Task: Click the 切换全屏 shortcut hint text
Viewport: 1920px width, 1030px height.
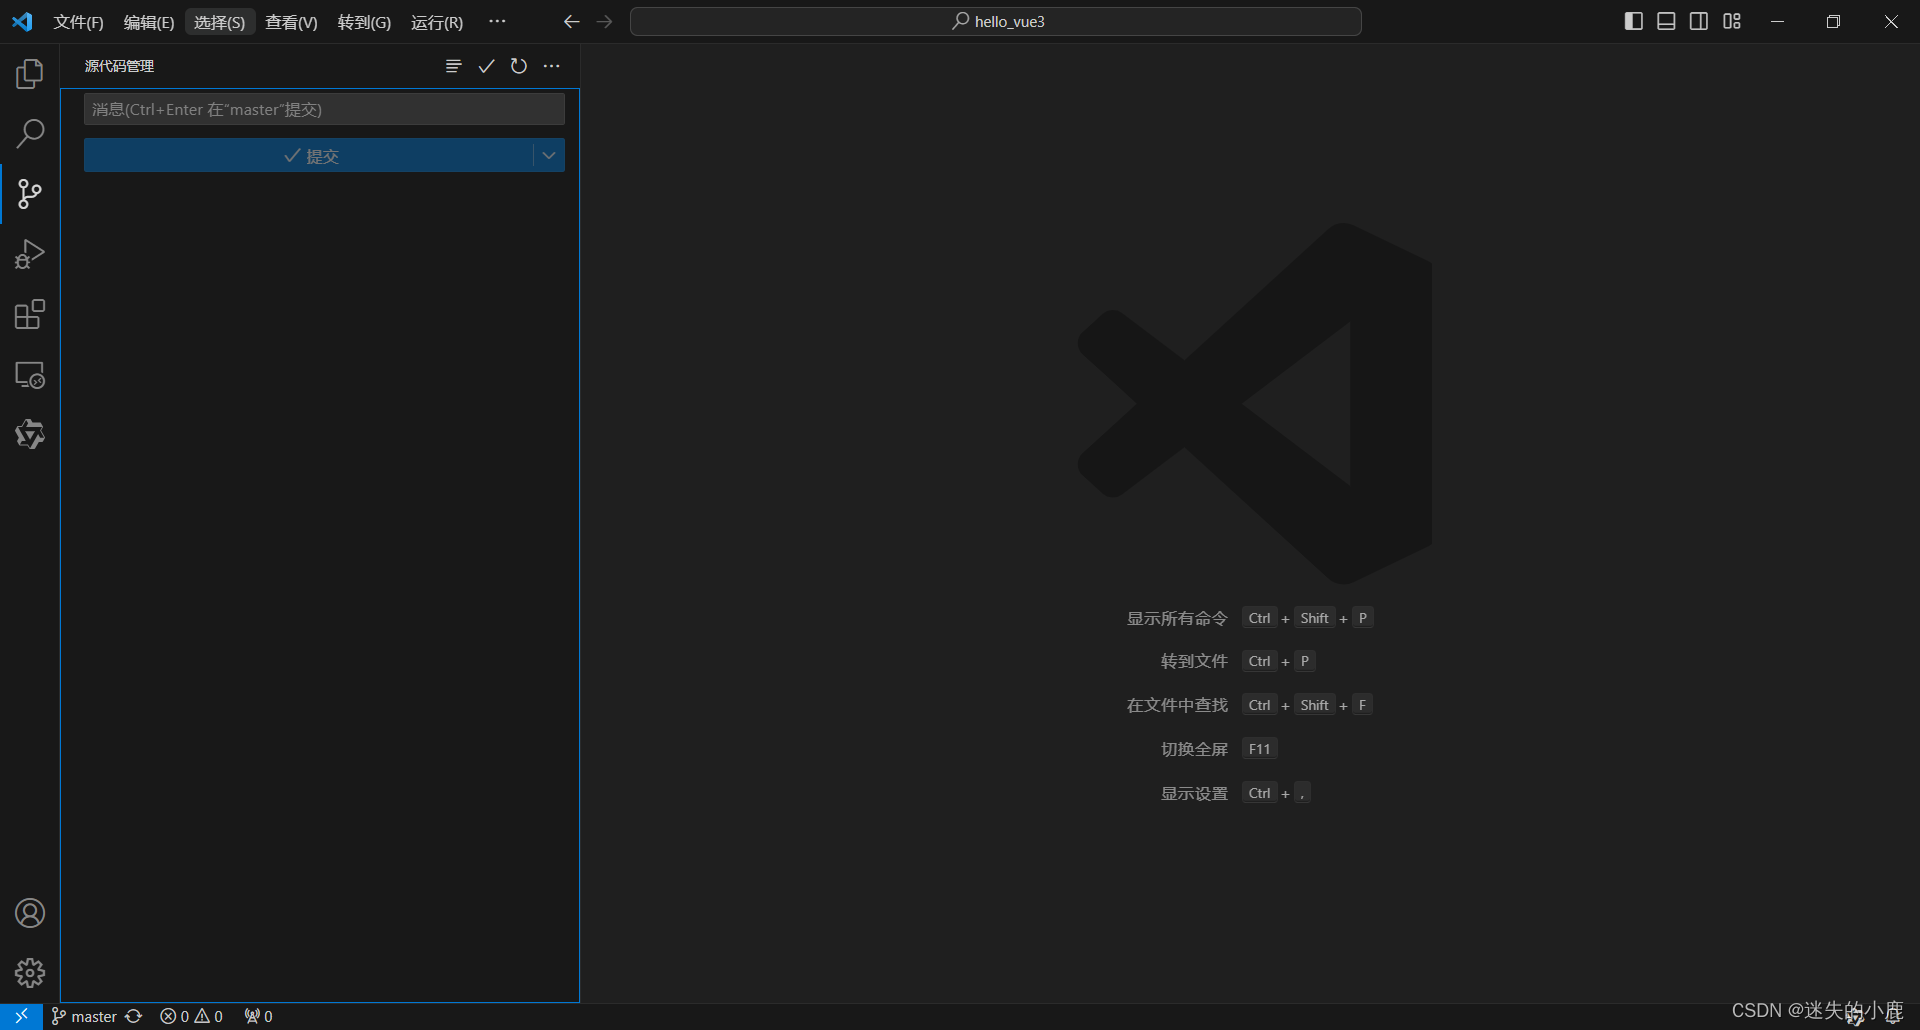Action: (1194, 749)
